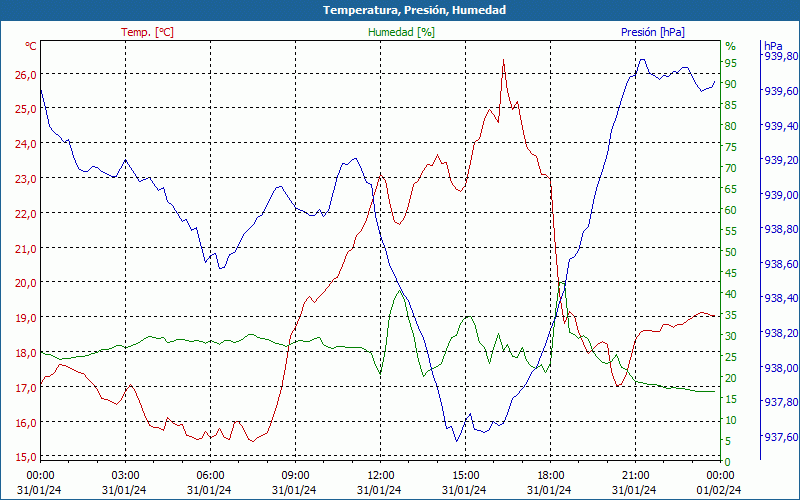Viewport: 800px width, 500px height.
Task: Choose the 45 humidity tick value
Action: pos(731,273)
